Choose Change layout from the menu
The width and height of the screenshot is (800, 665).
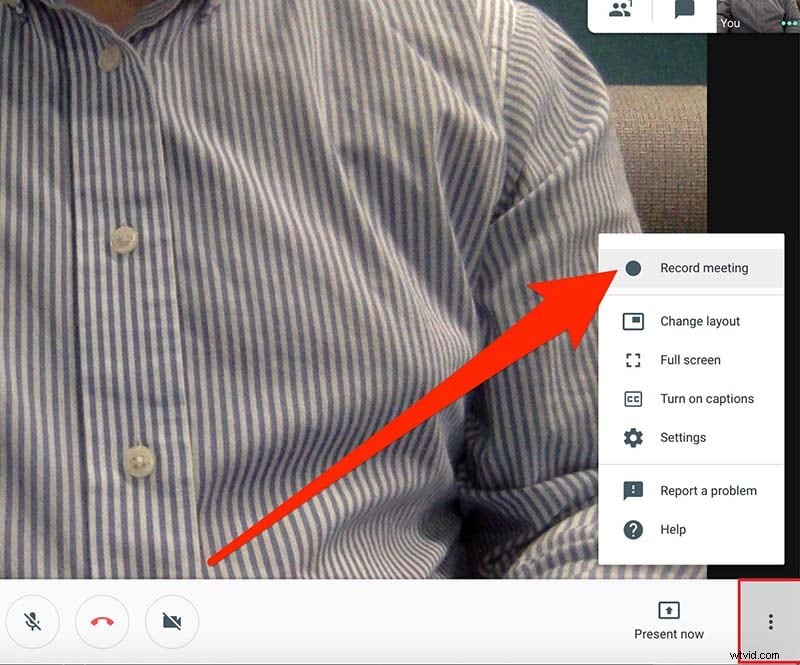(699, 321)
